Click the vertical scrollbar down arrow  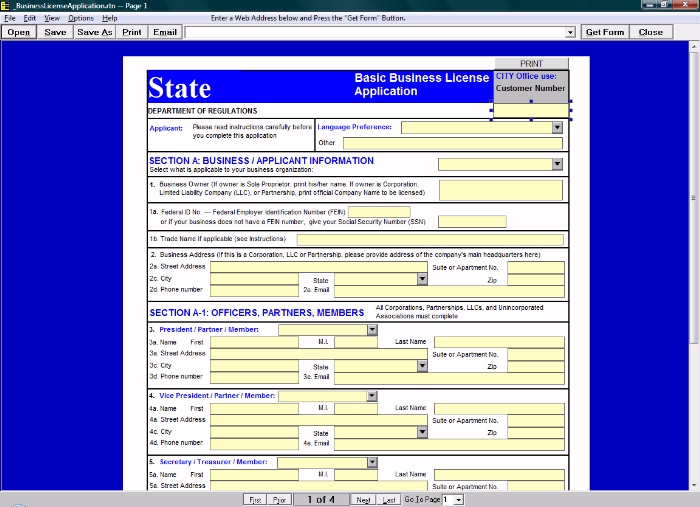click(x=694, y=485)
